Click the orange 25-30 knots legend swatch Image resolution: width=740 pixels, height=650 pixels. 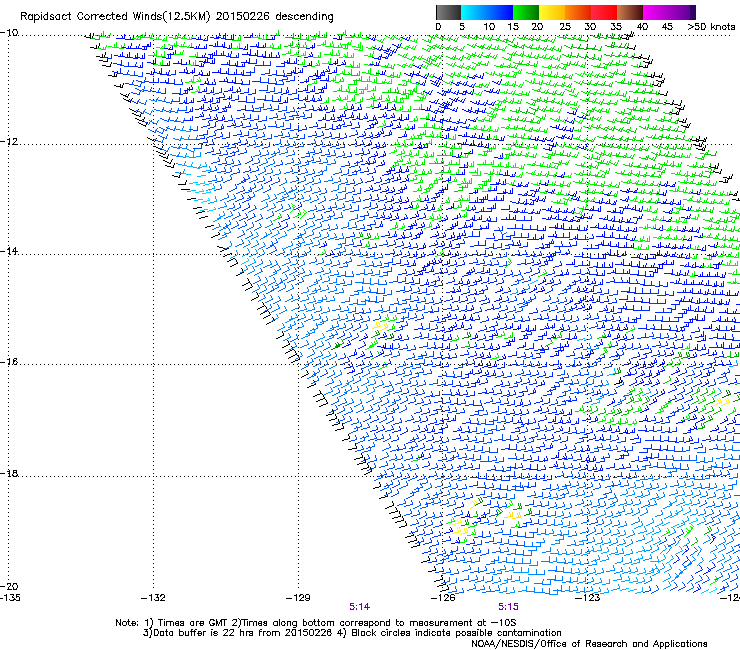pos(578,12)
